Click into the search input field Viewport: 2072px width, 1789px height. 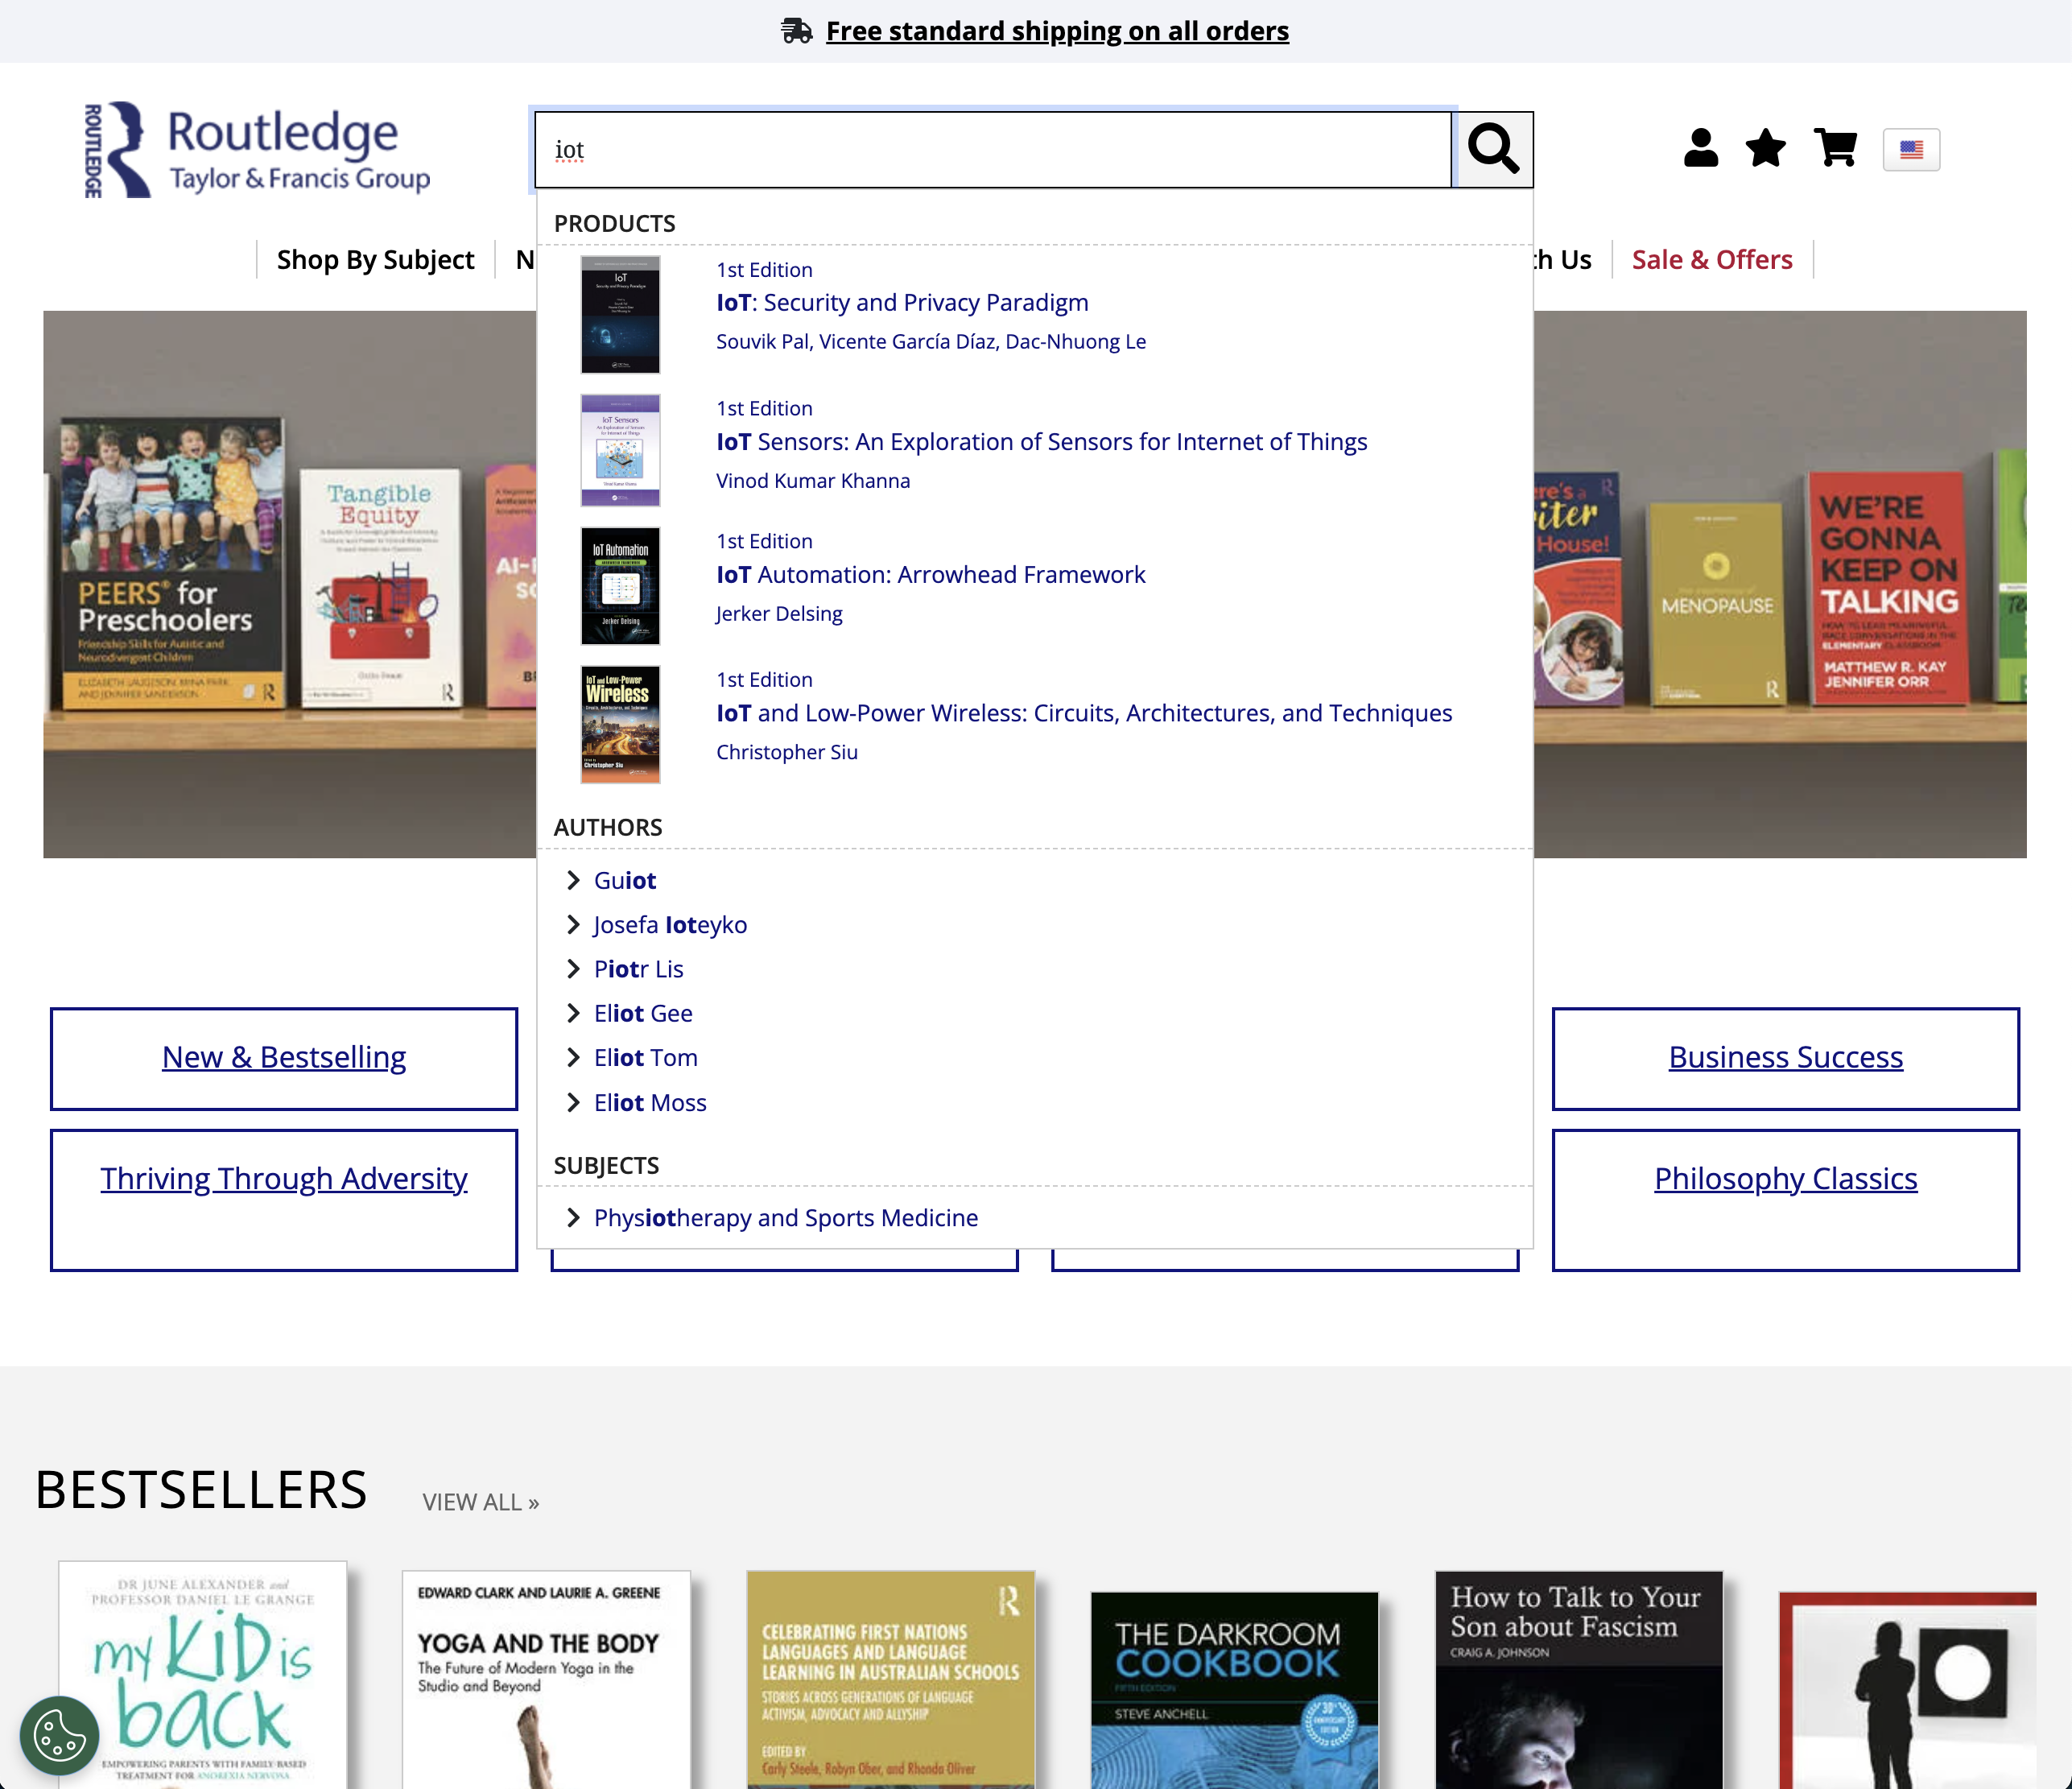[x=992, y=149]
